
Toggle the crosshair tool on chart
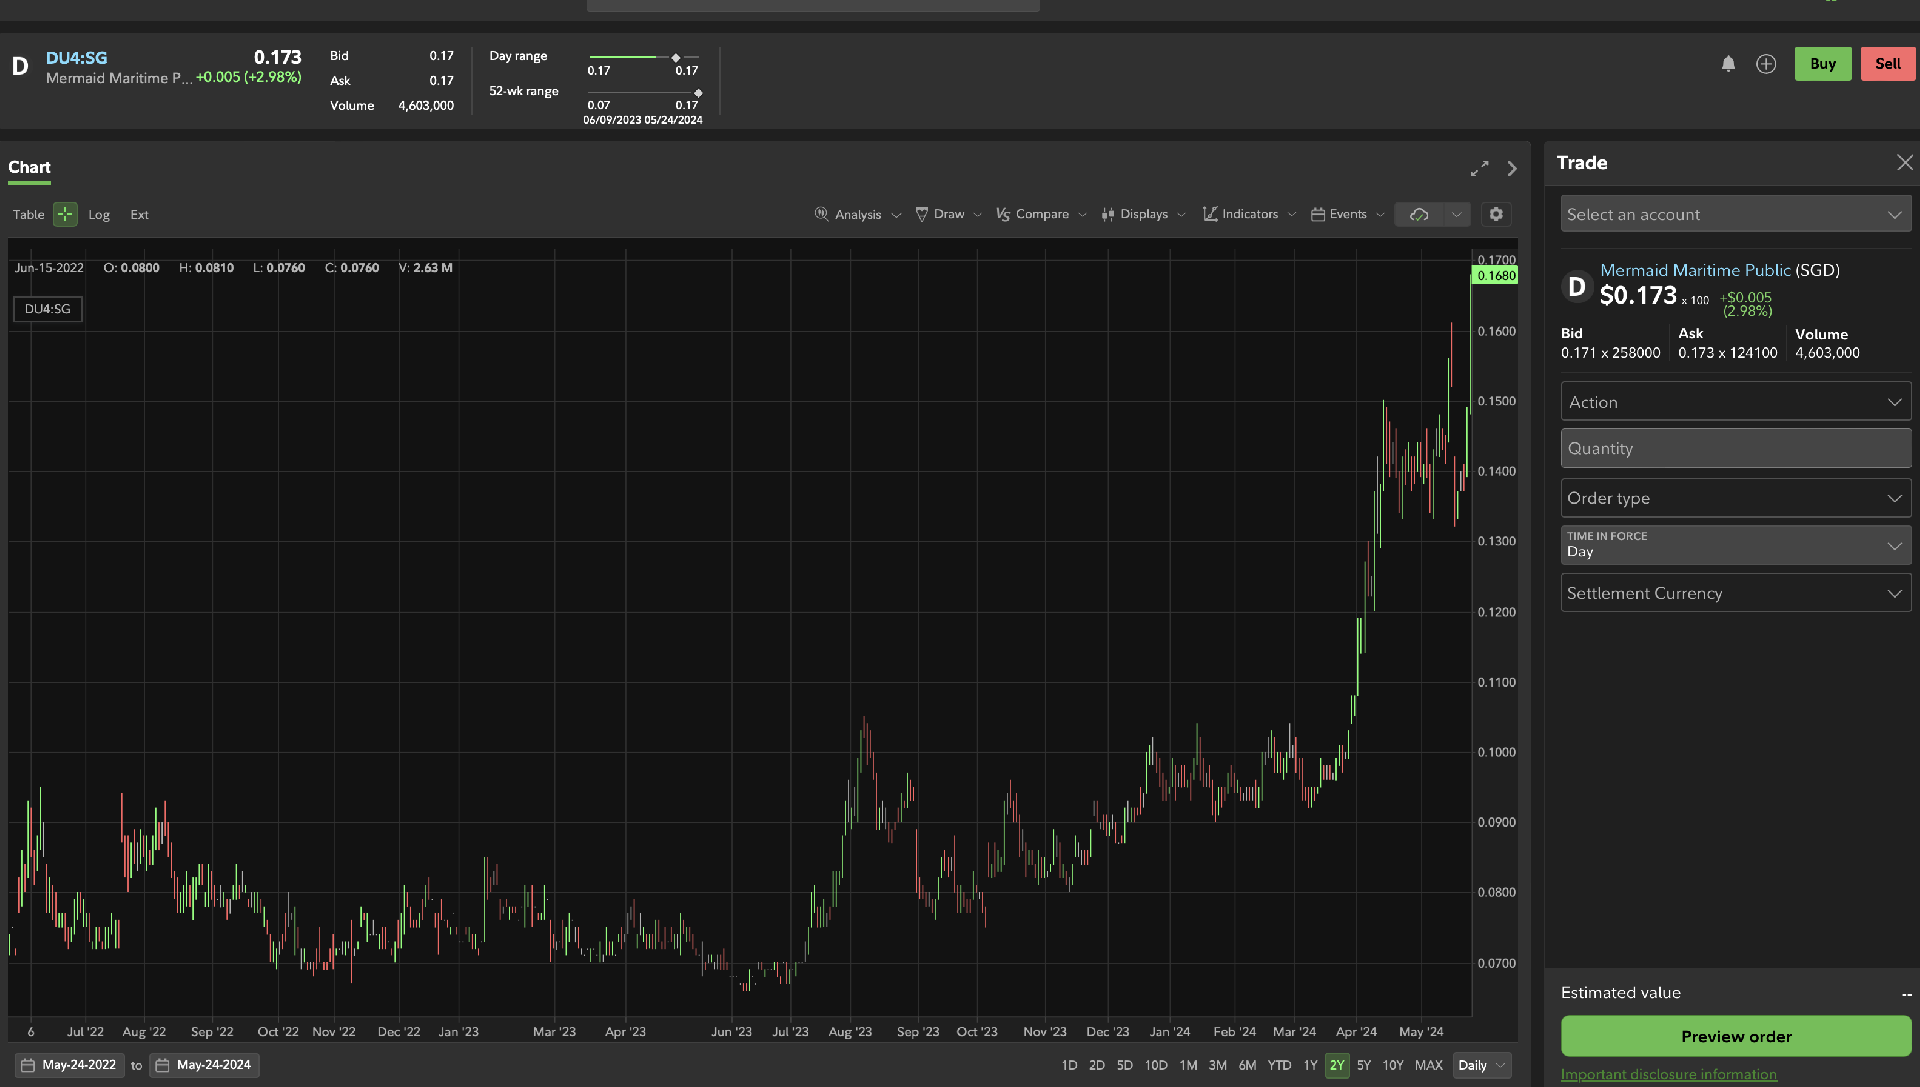pos(65,214)
